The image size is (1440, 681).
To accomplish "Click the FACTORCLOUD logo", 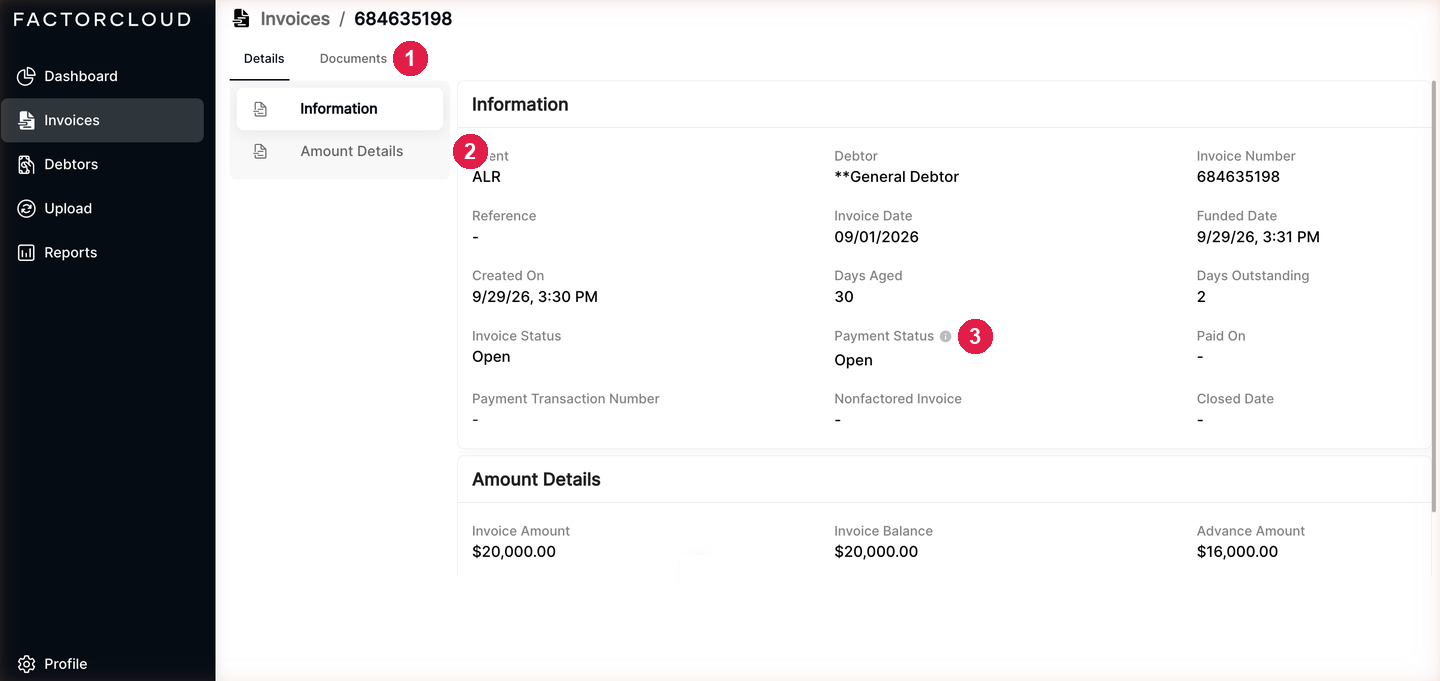I will pos(102,19).
